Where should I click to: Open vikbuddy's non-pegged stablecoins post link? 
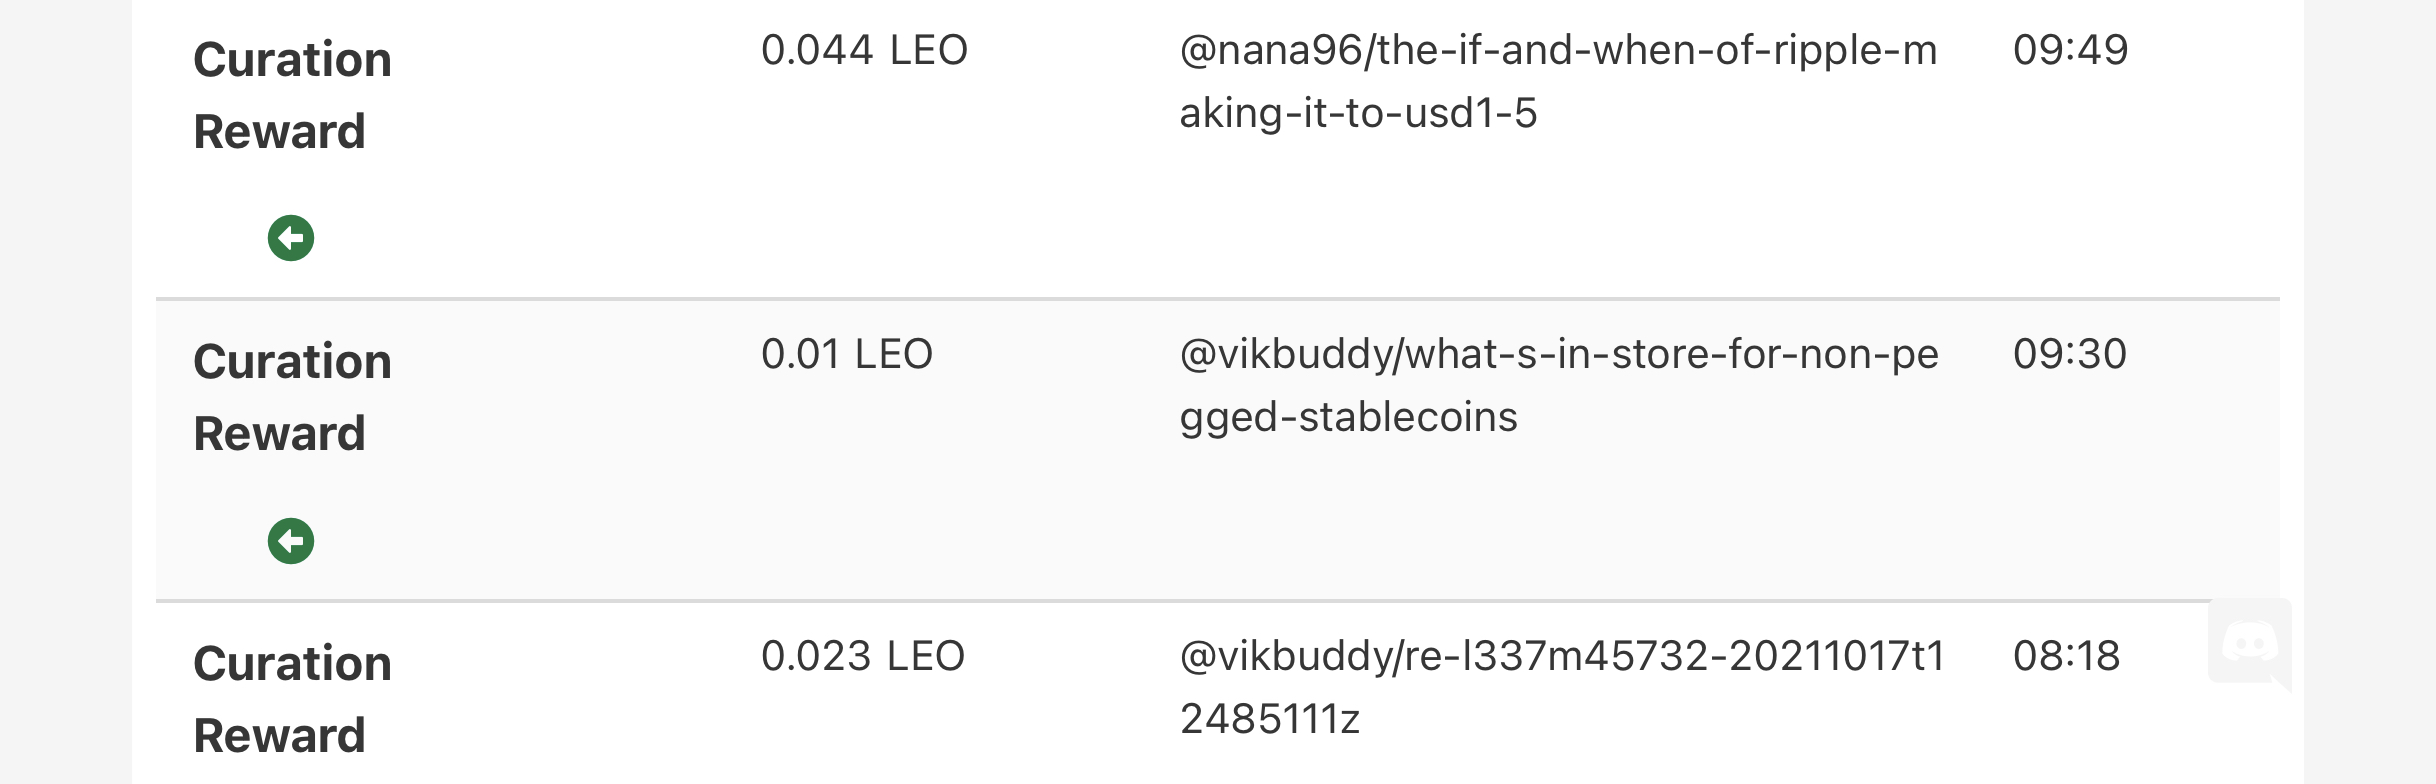pos(1559,385)
